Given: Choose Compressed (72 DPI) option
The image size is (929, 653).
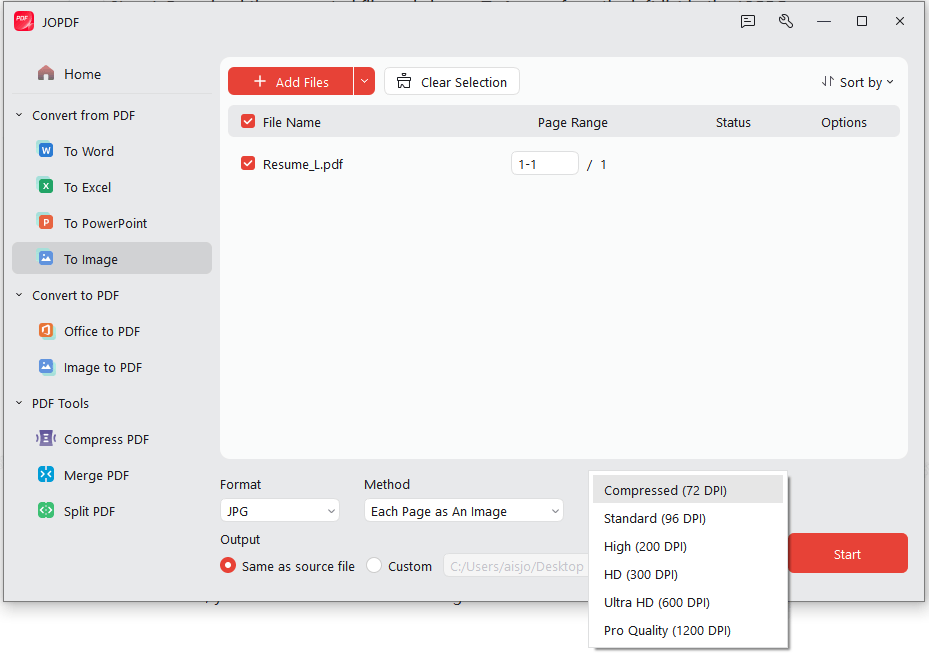Looking at the screenshot, I should pyautogui.click(x=688, y=490).
